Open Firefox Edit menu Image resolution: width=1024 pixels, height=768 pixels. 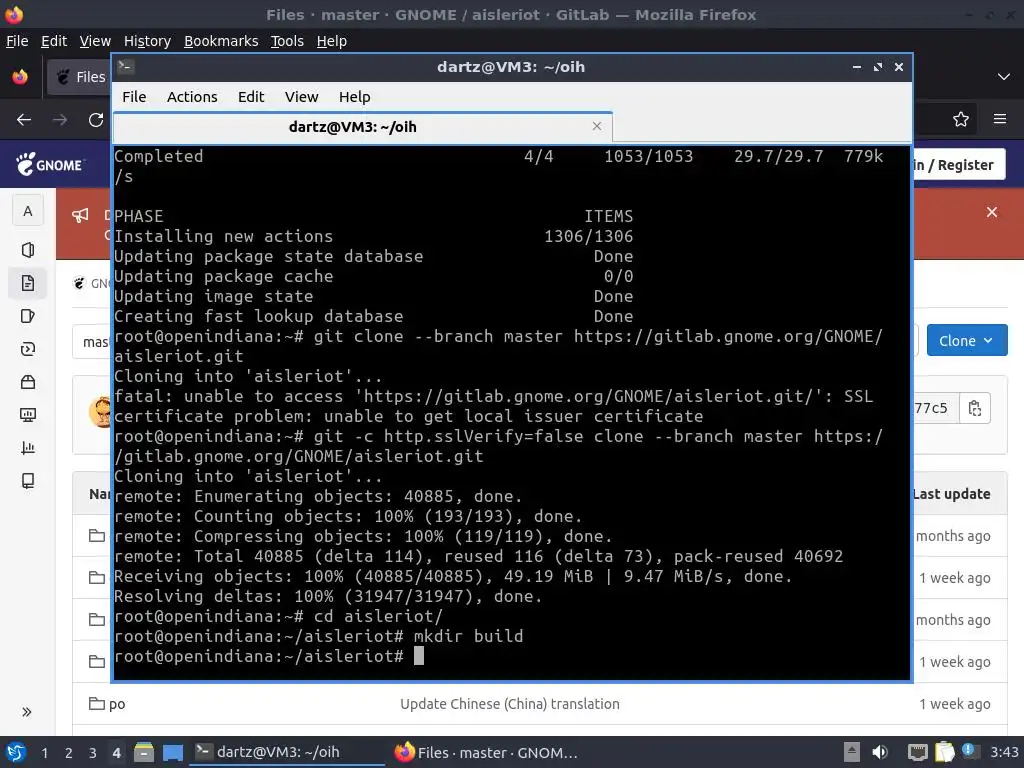pyautogui.click(x=54, y=41)
